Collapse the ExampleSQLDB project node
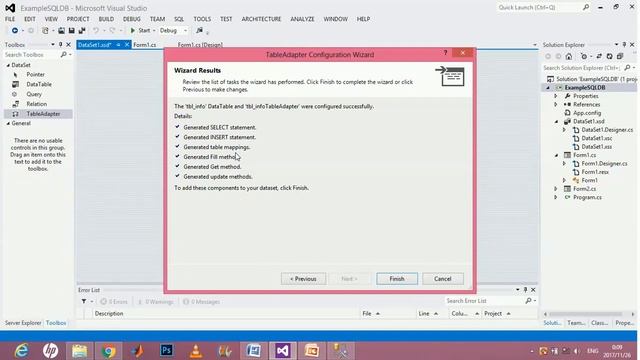The height and width of the screenshot is (360, 640). tap(549, 88)
